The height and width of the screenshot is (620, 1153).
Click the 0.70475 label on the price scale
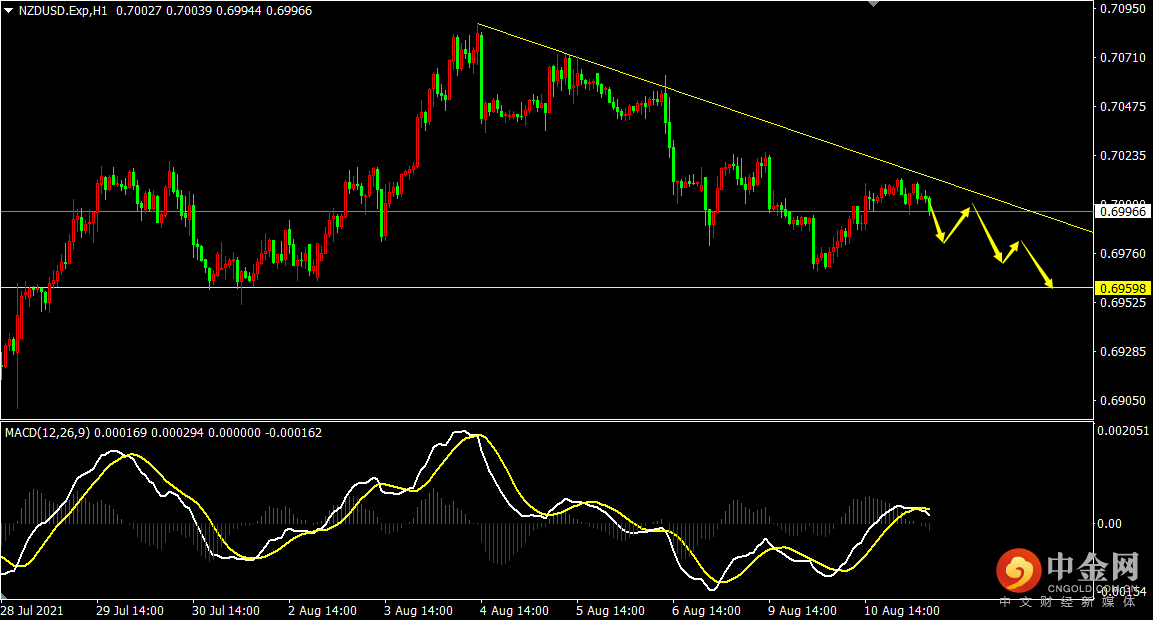click(1123, 107)
